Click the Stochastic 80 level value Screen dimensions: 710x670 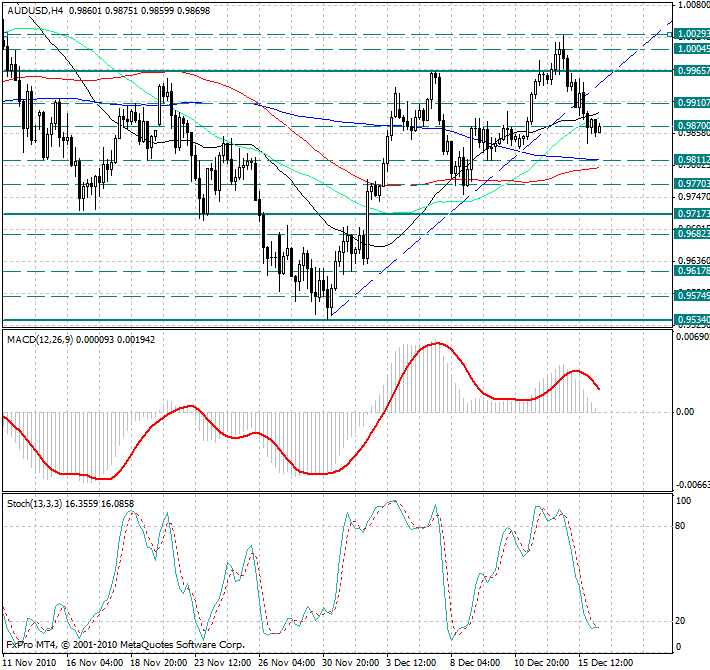click(680, 526)
